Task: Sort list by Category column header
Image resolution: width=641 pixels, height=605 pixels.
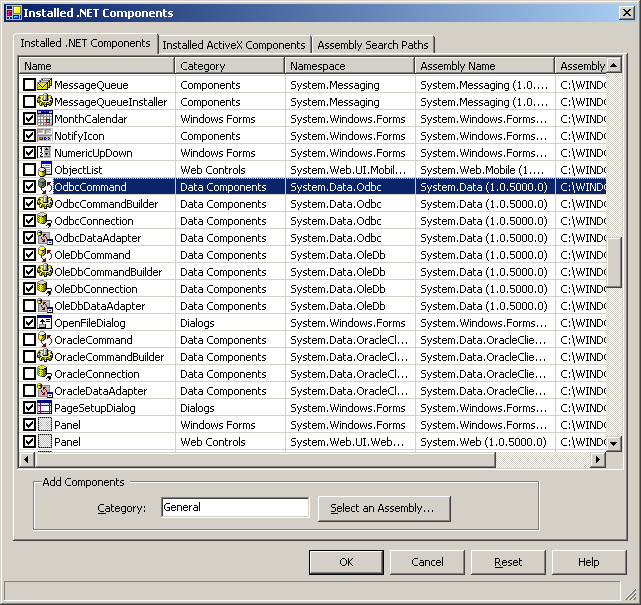Action: pyautogui.click(x=230, y=66)
